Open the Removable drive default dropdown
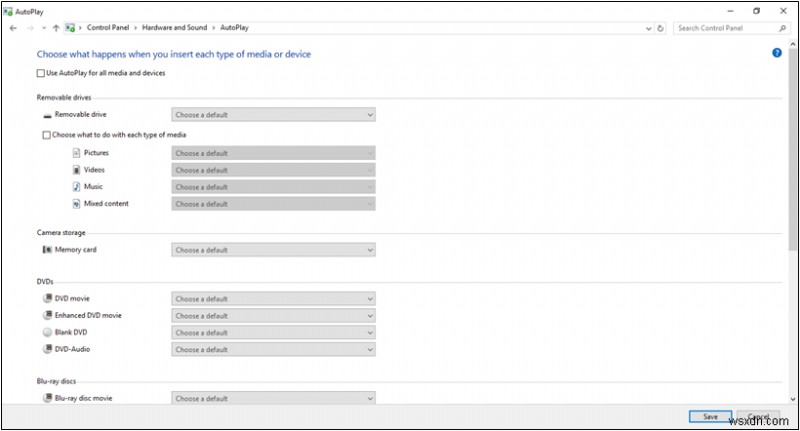This screenshot has width=800, height=431. tap(273, 115)
